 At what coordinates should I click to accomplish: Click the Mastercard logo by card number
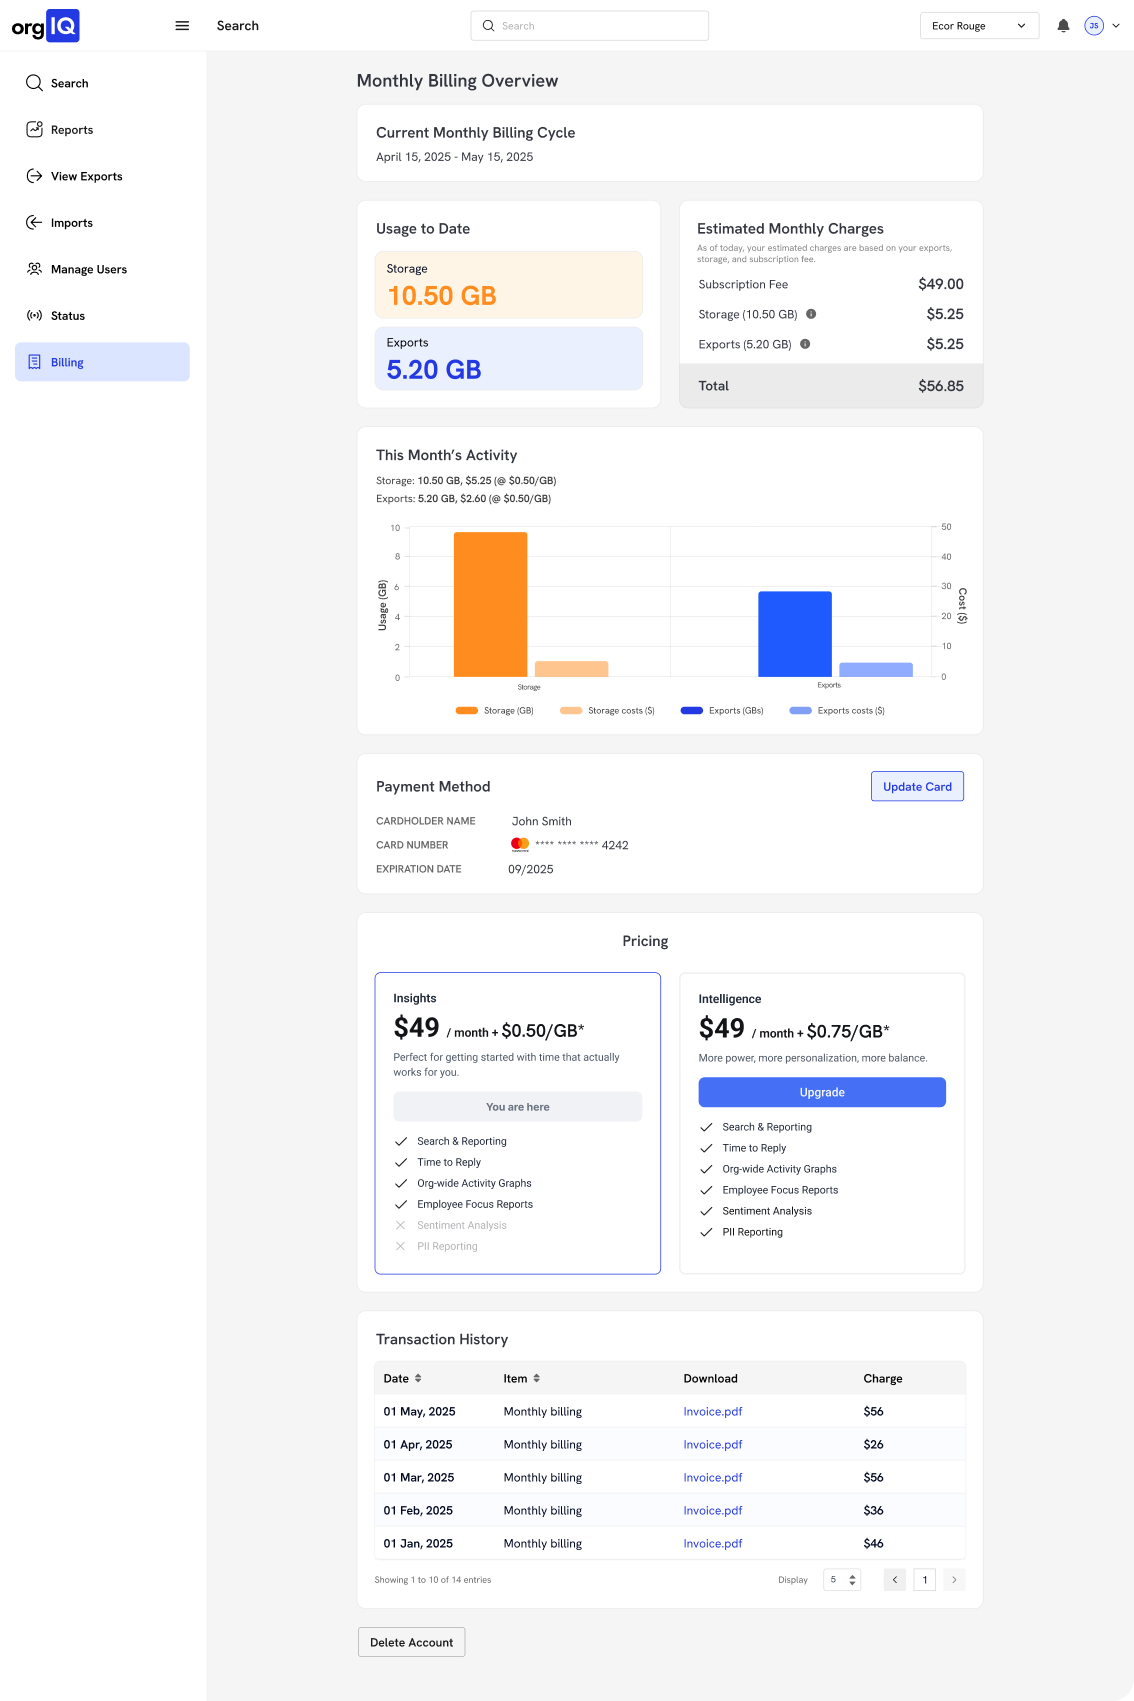[x=520, y=844]
